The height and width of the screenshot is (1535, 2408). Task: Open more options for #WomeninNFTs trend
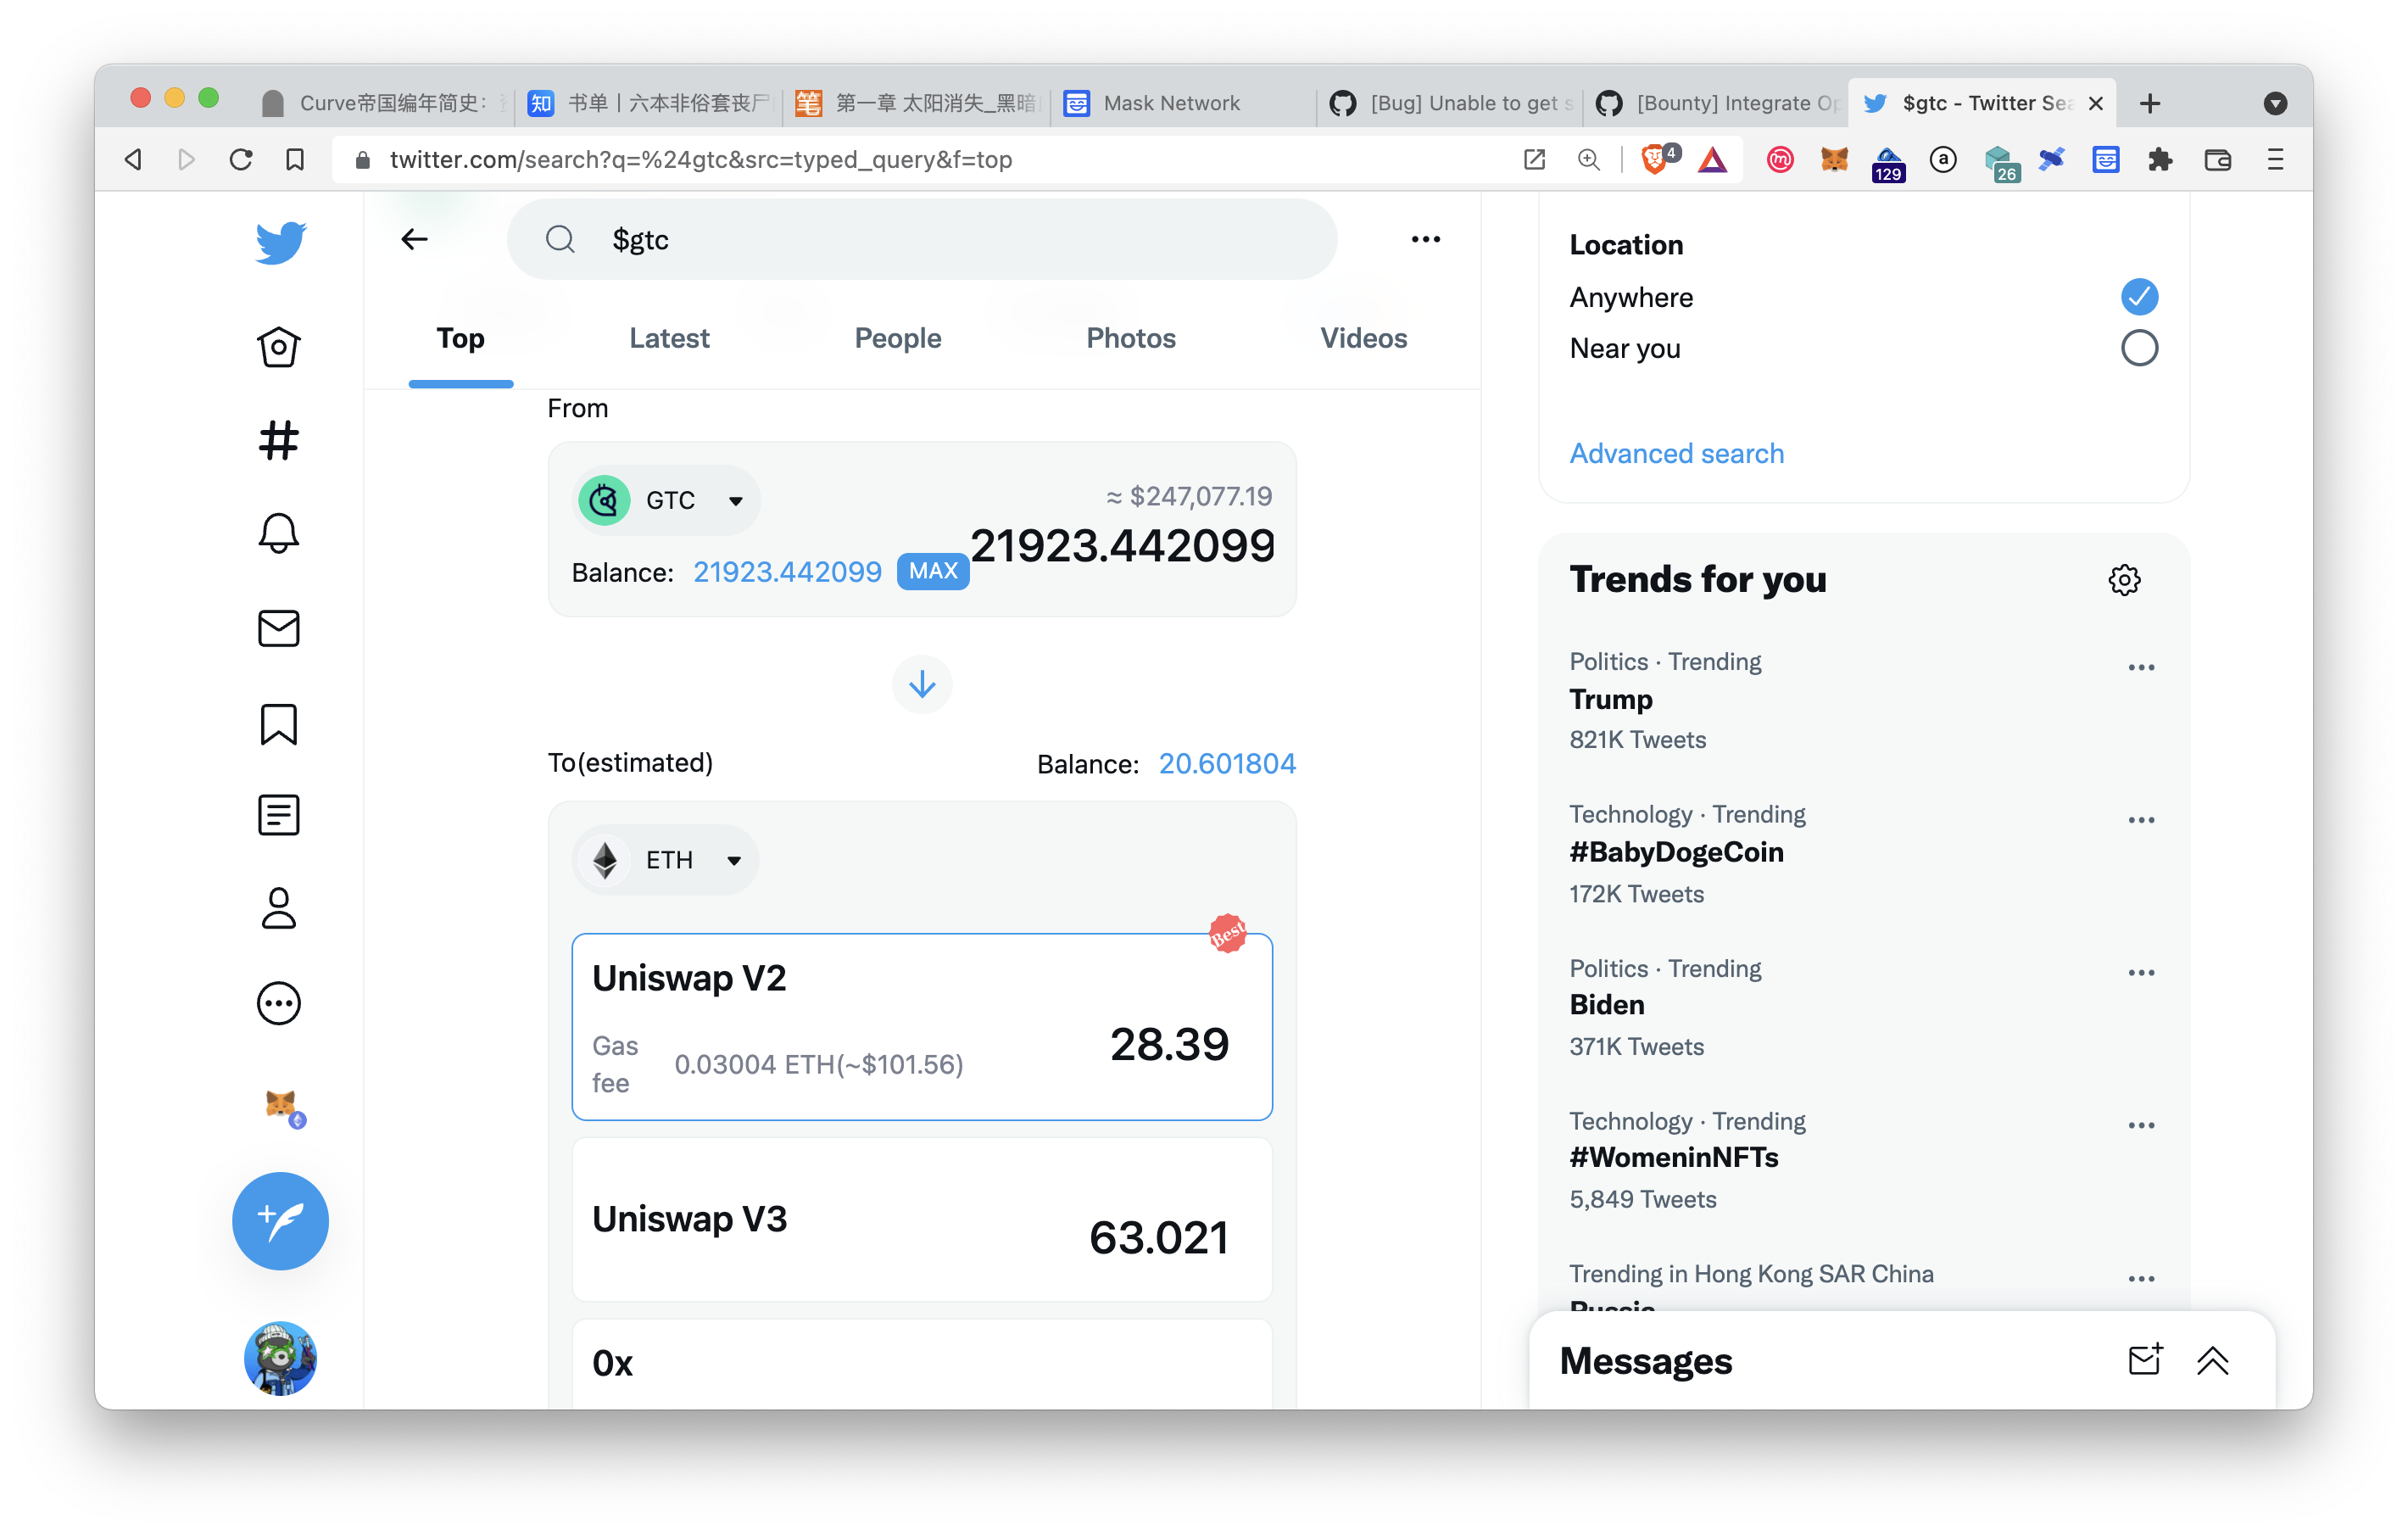(x=2141, y=1125)
